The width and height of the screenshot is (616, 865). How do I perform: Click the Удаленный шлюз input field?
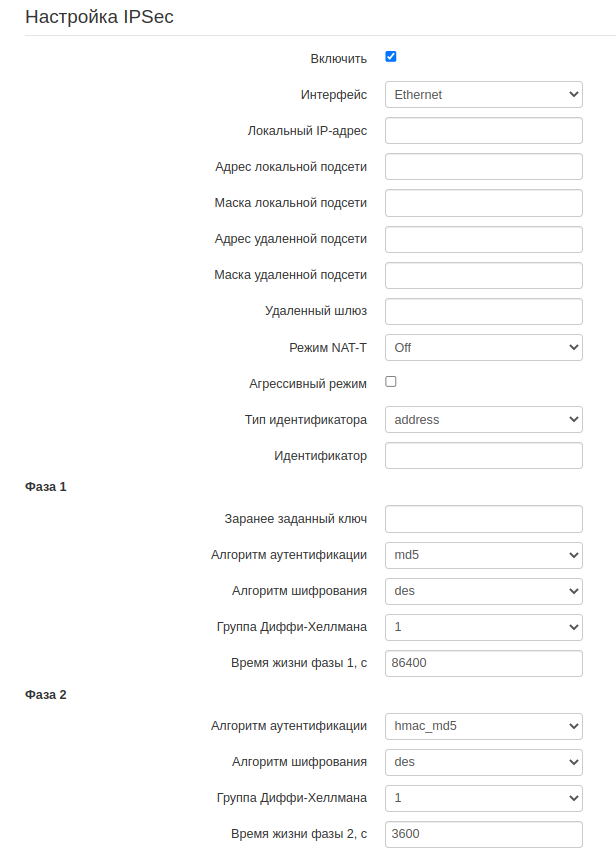[x=483, y=311]
